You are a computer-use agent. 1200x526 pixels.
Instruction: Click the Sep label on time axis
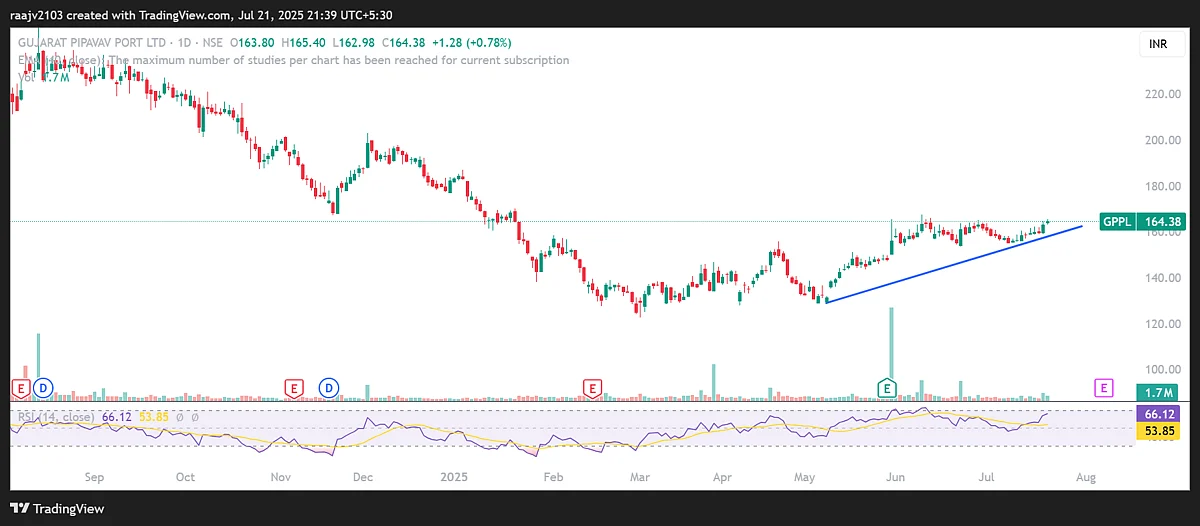click(x=94, y=478)
